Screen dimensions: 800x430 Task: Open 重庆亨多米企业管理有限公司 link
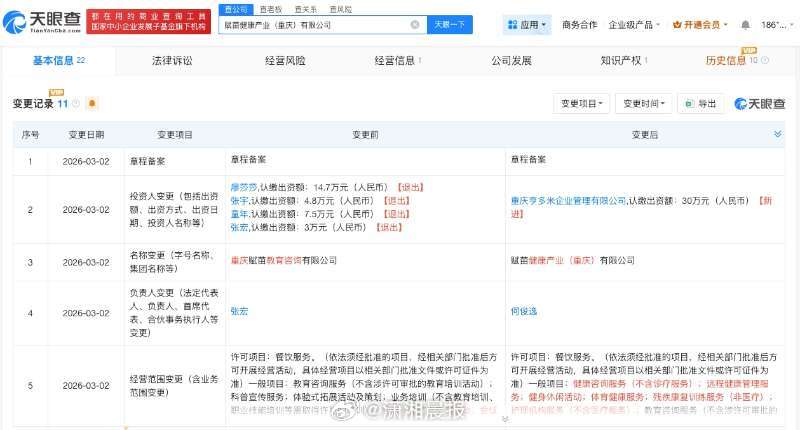[x=568, y=200]
